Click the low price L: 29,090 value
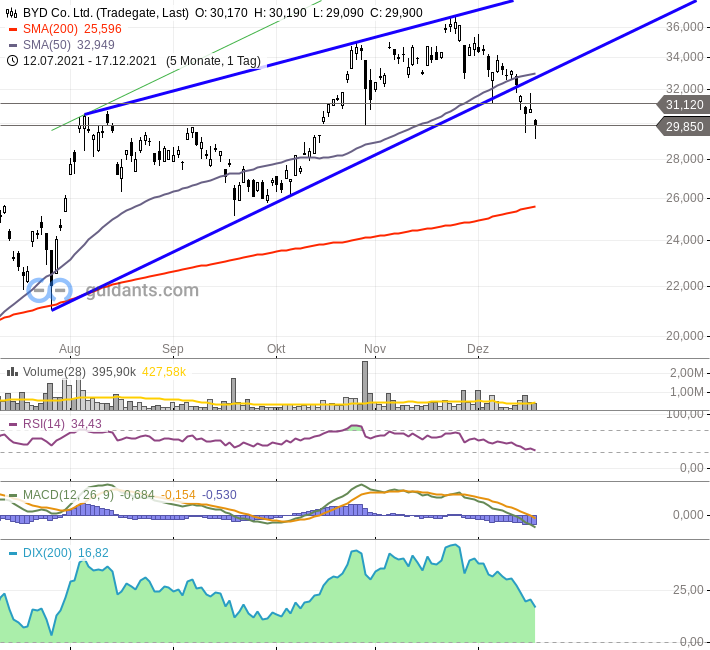The image size is (710, 650). [x=338, y=13]
